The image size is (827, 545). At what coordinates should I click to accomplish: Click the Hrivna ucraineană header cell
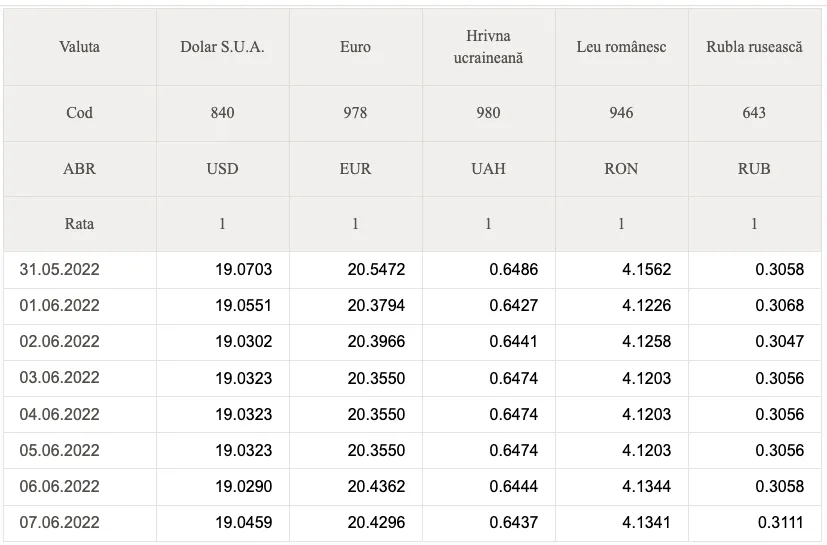point(488,47)
